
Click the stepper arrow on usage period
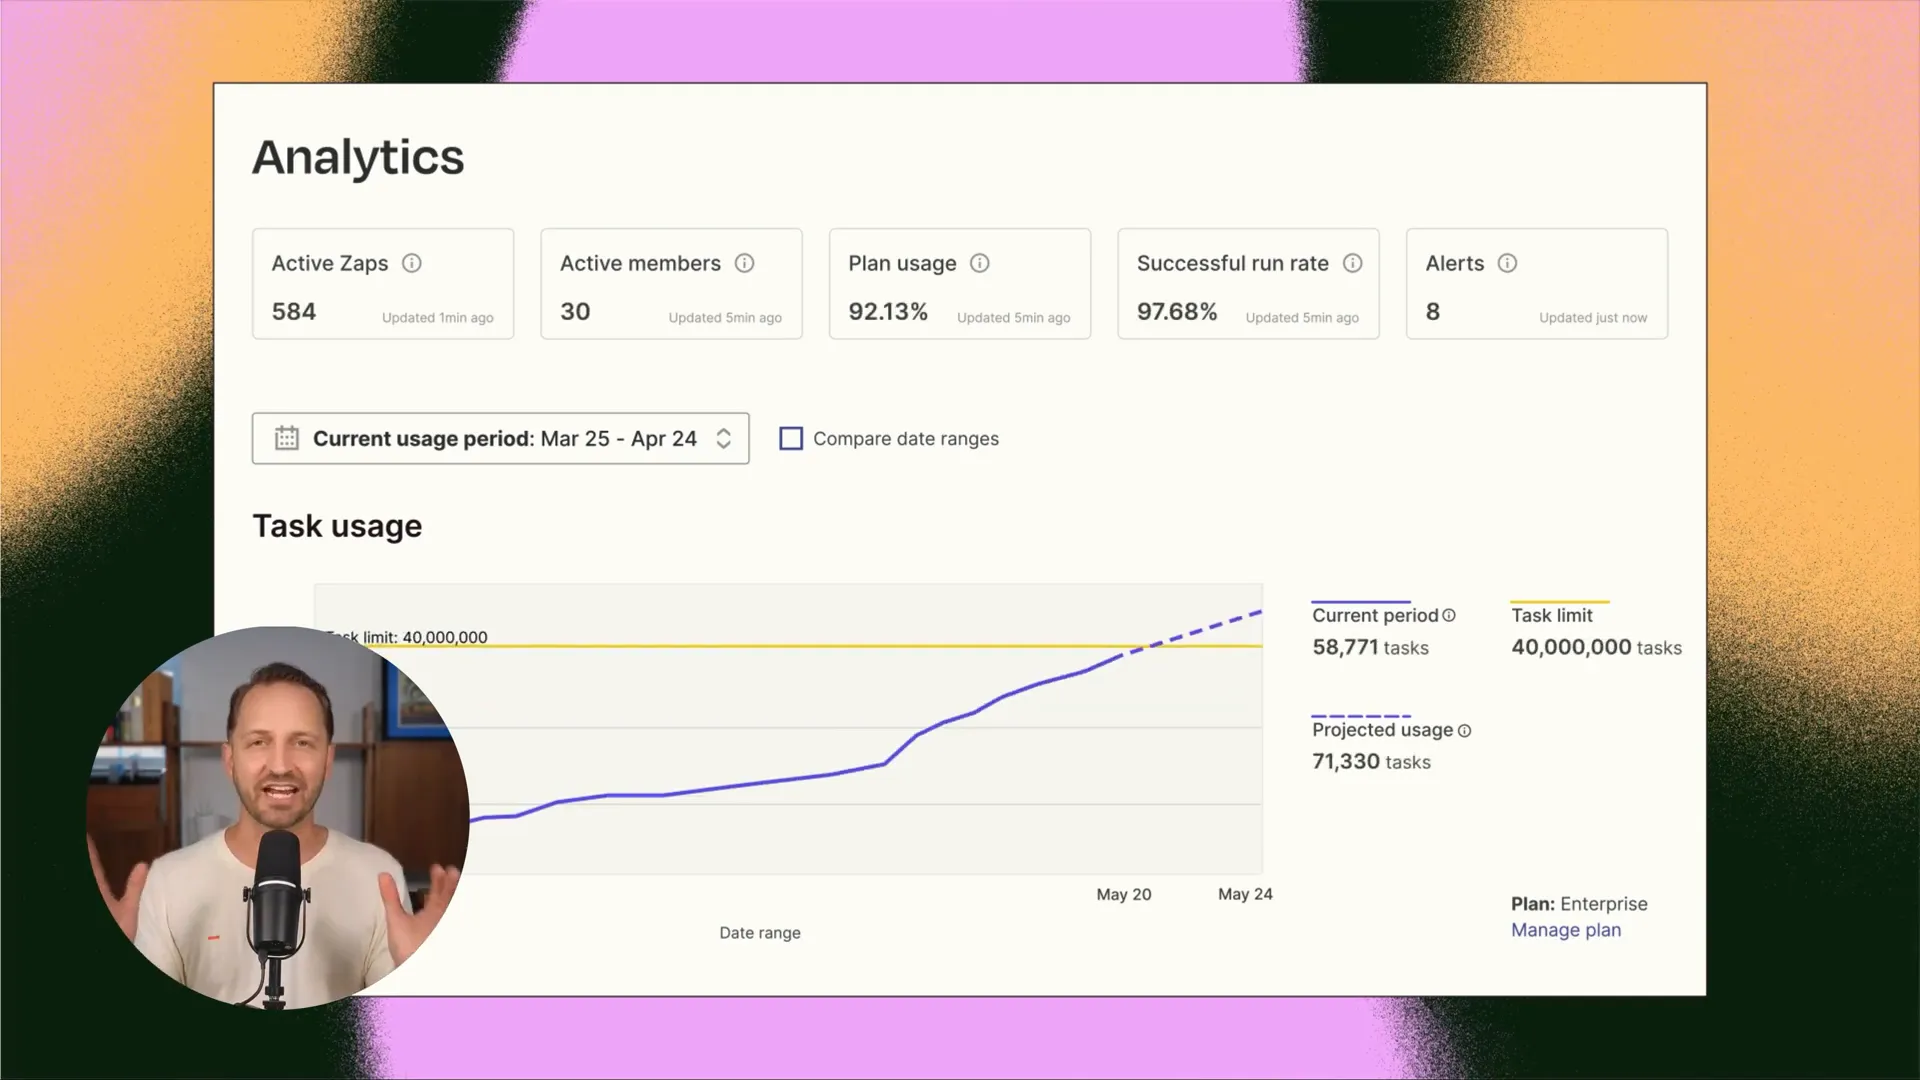click(x=723, y=438)
